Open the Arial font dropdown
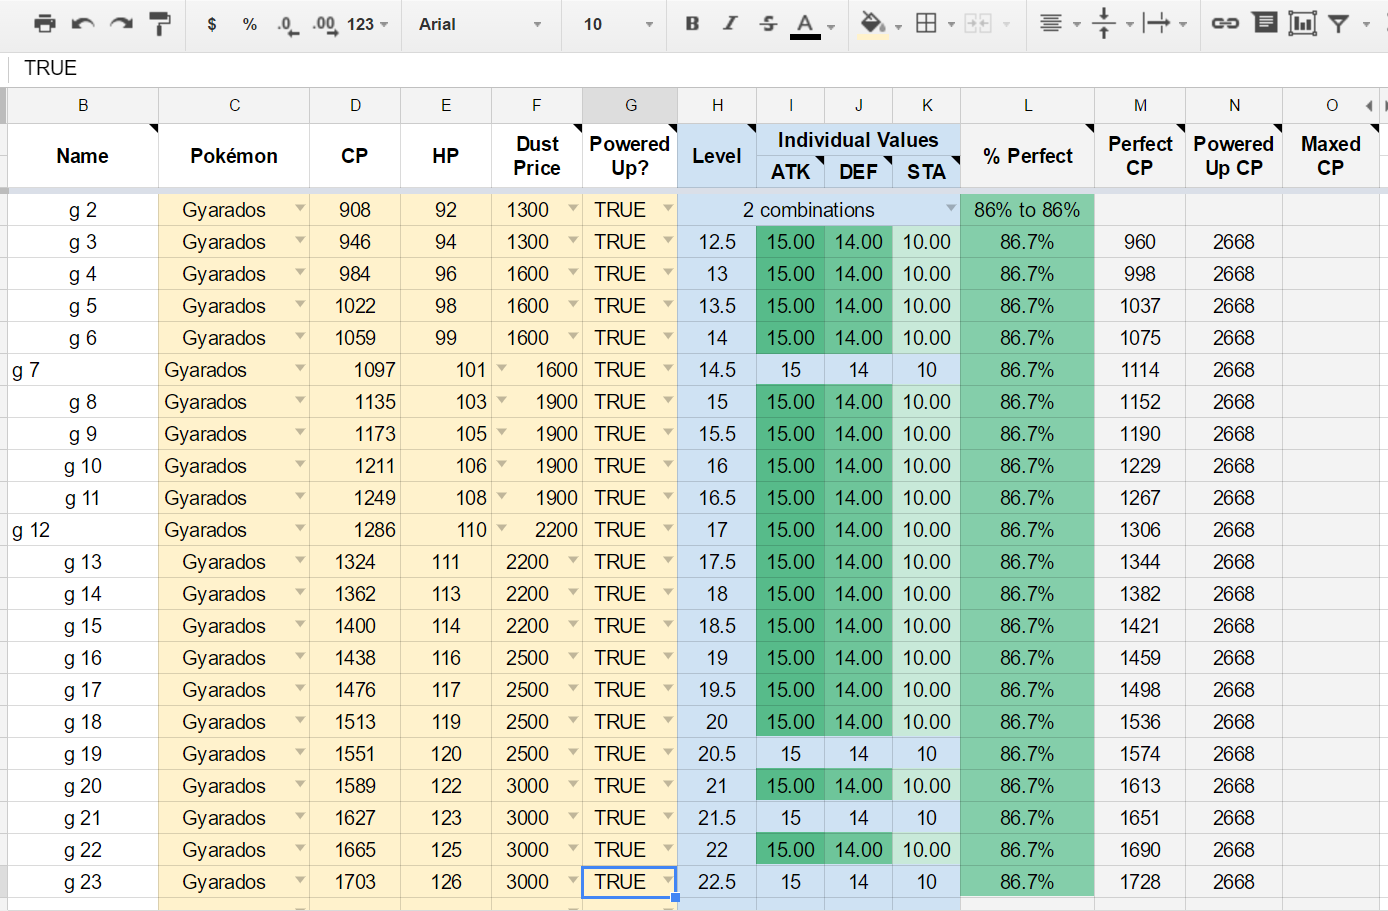The image size is (1388, 911). (480, 24)
